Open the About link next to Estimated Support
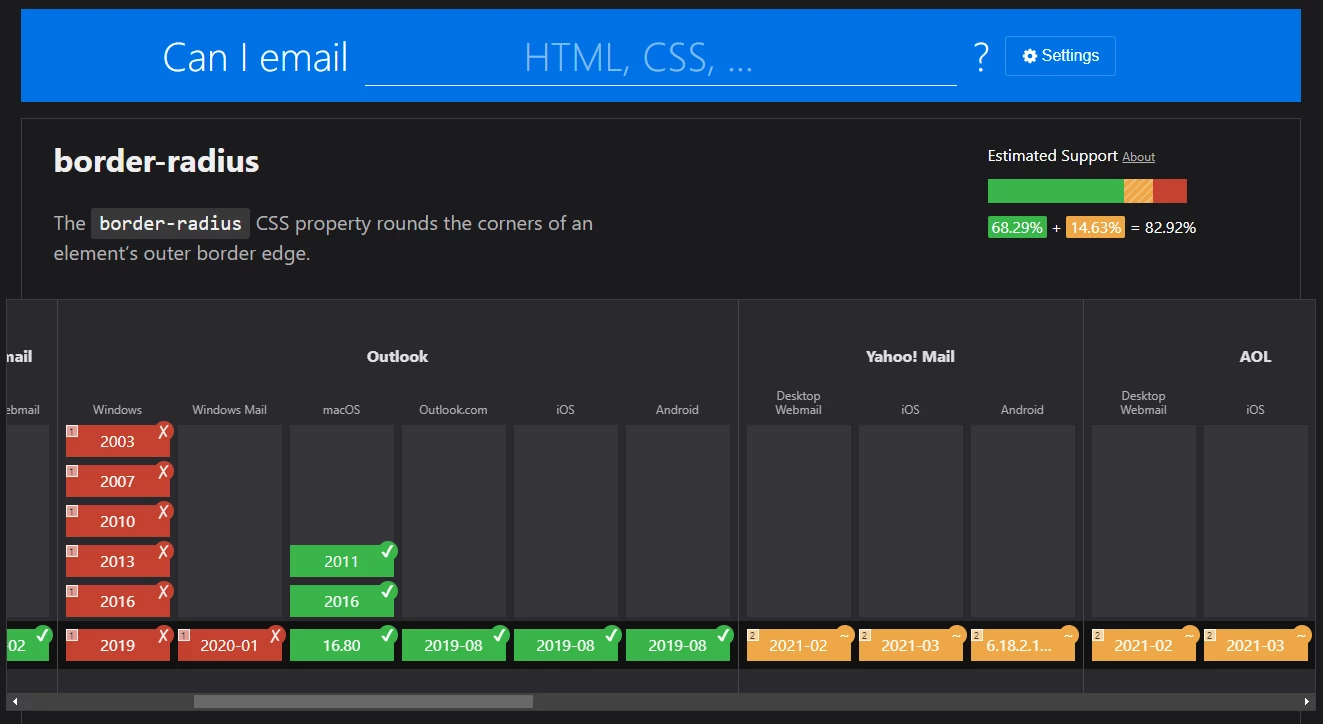This screenshot has height=724, width=1323. [1138, 157]
